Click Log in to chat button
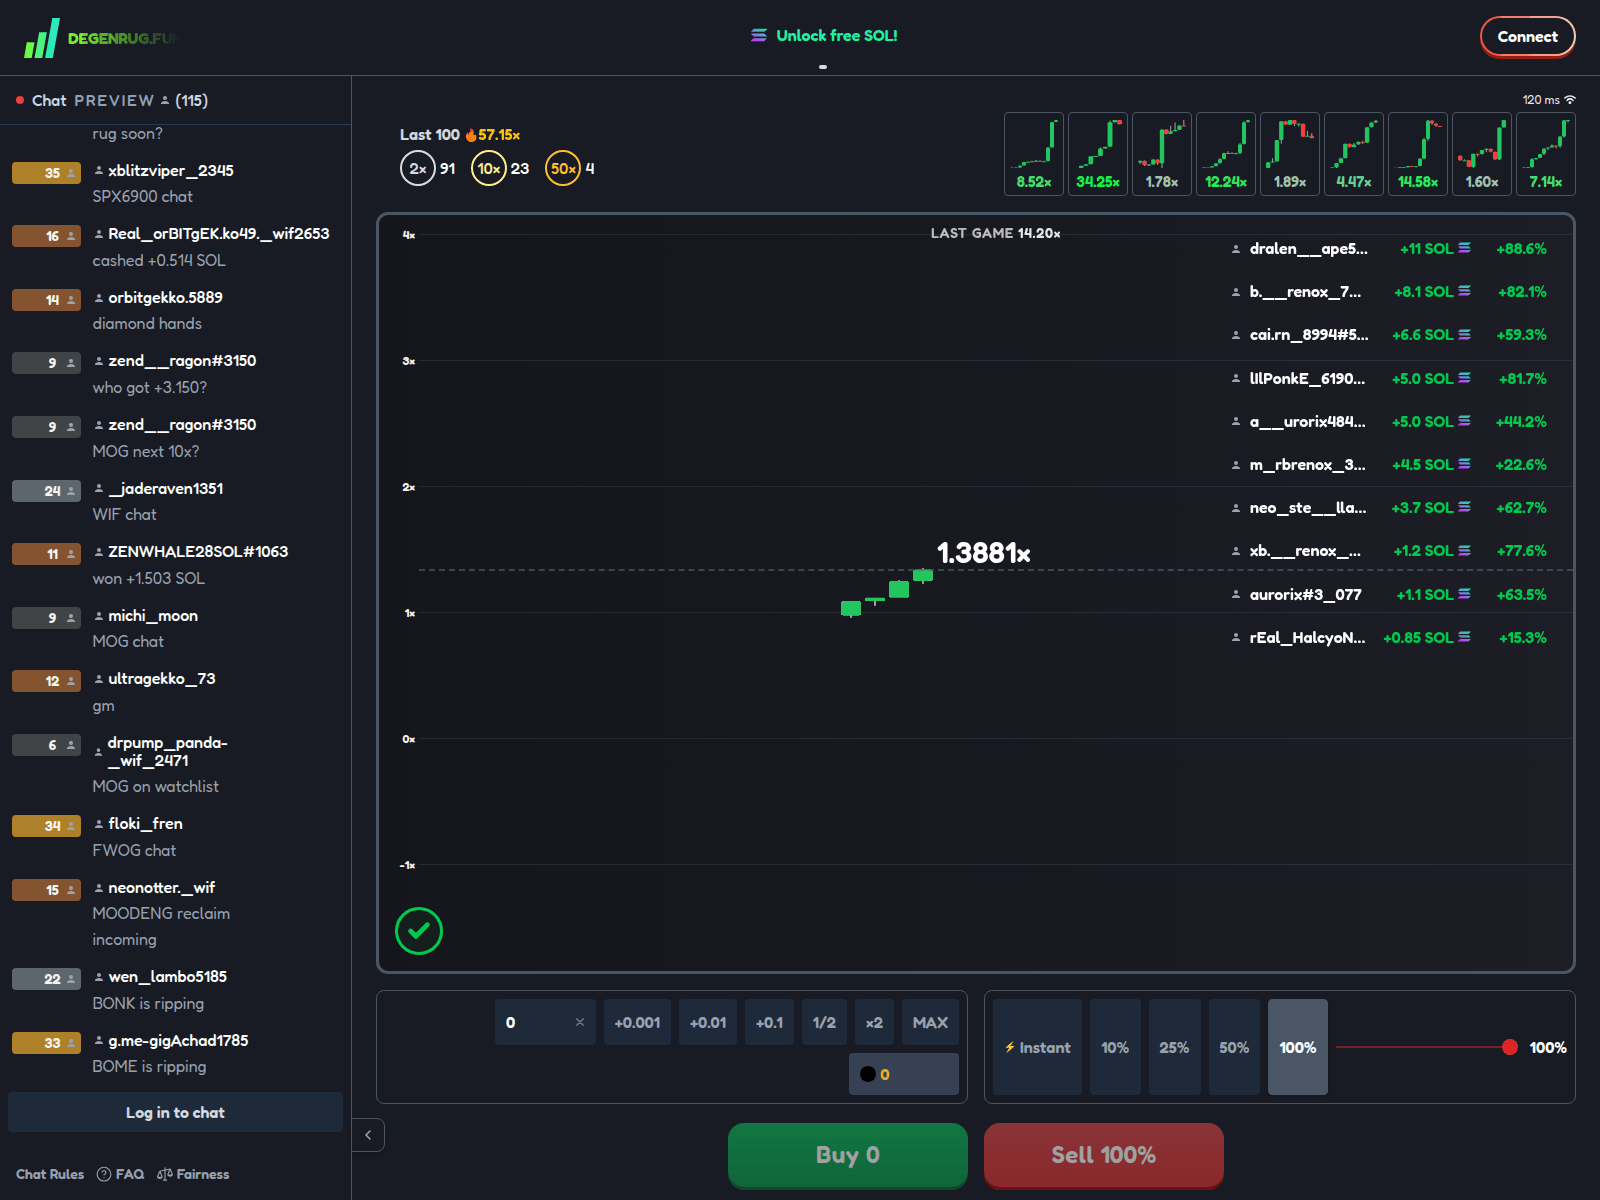The height and width of the screenshot is (1200, 1600). [175, 1112]
